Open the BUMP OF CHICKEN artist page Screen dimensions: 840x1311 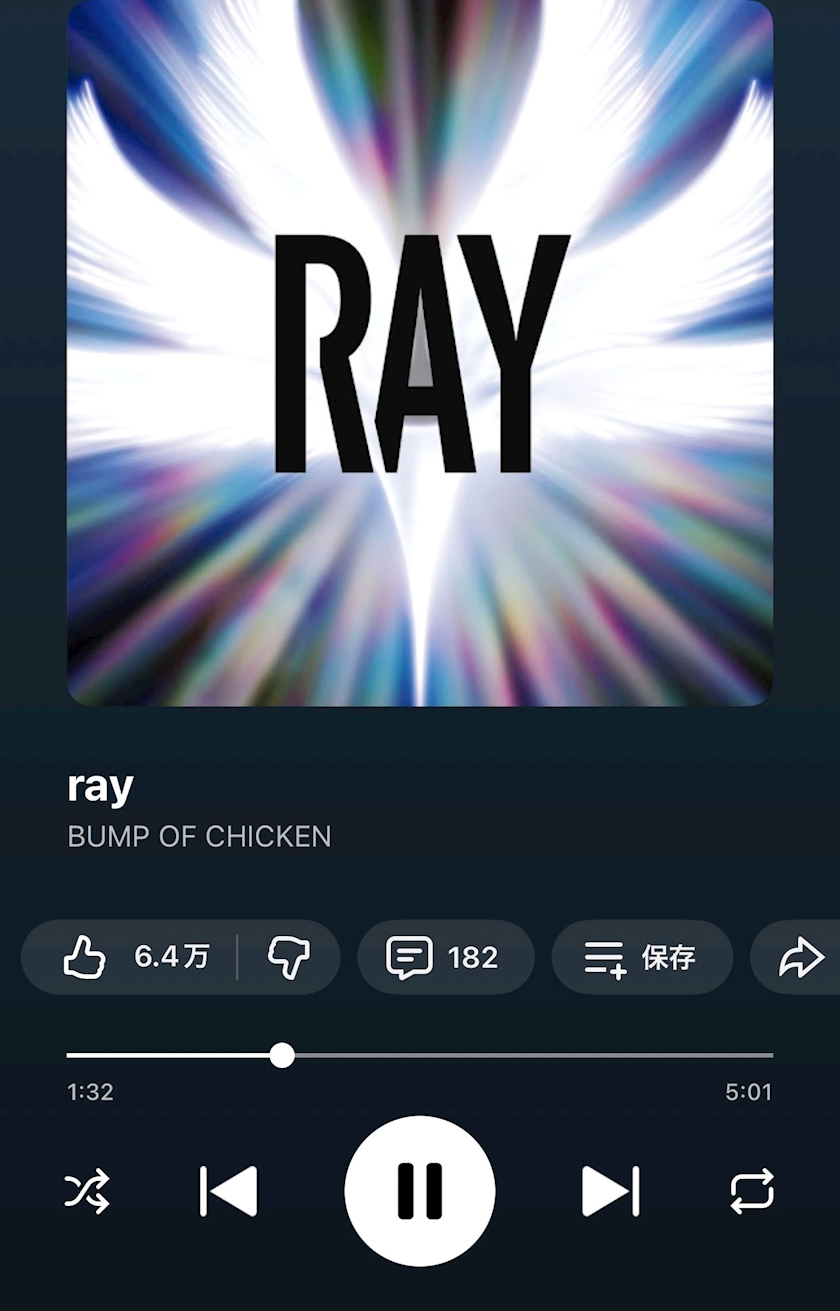[199, 836]
